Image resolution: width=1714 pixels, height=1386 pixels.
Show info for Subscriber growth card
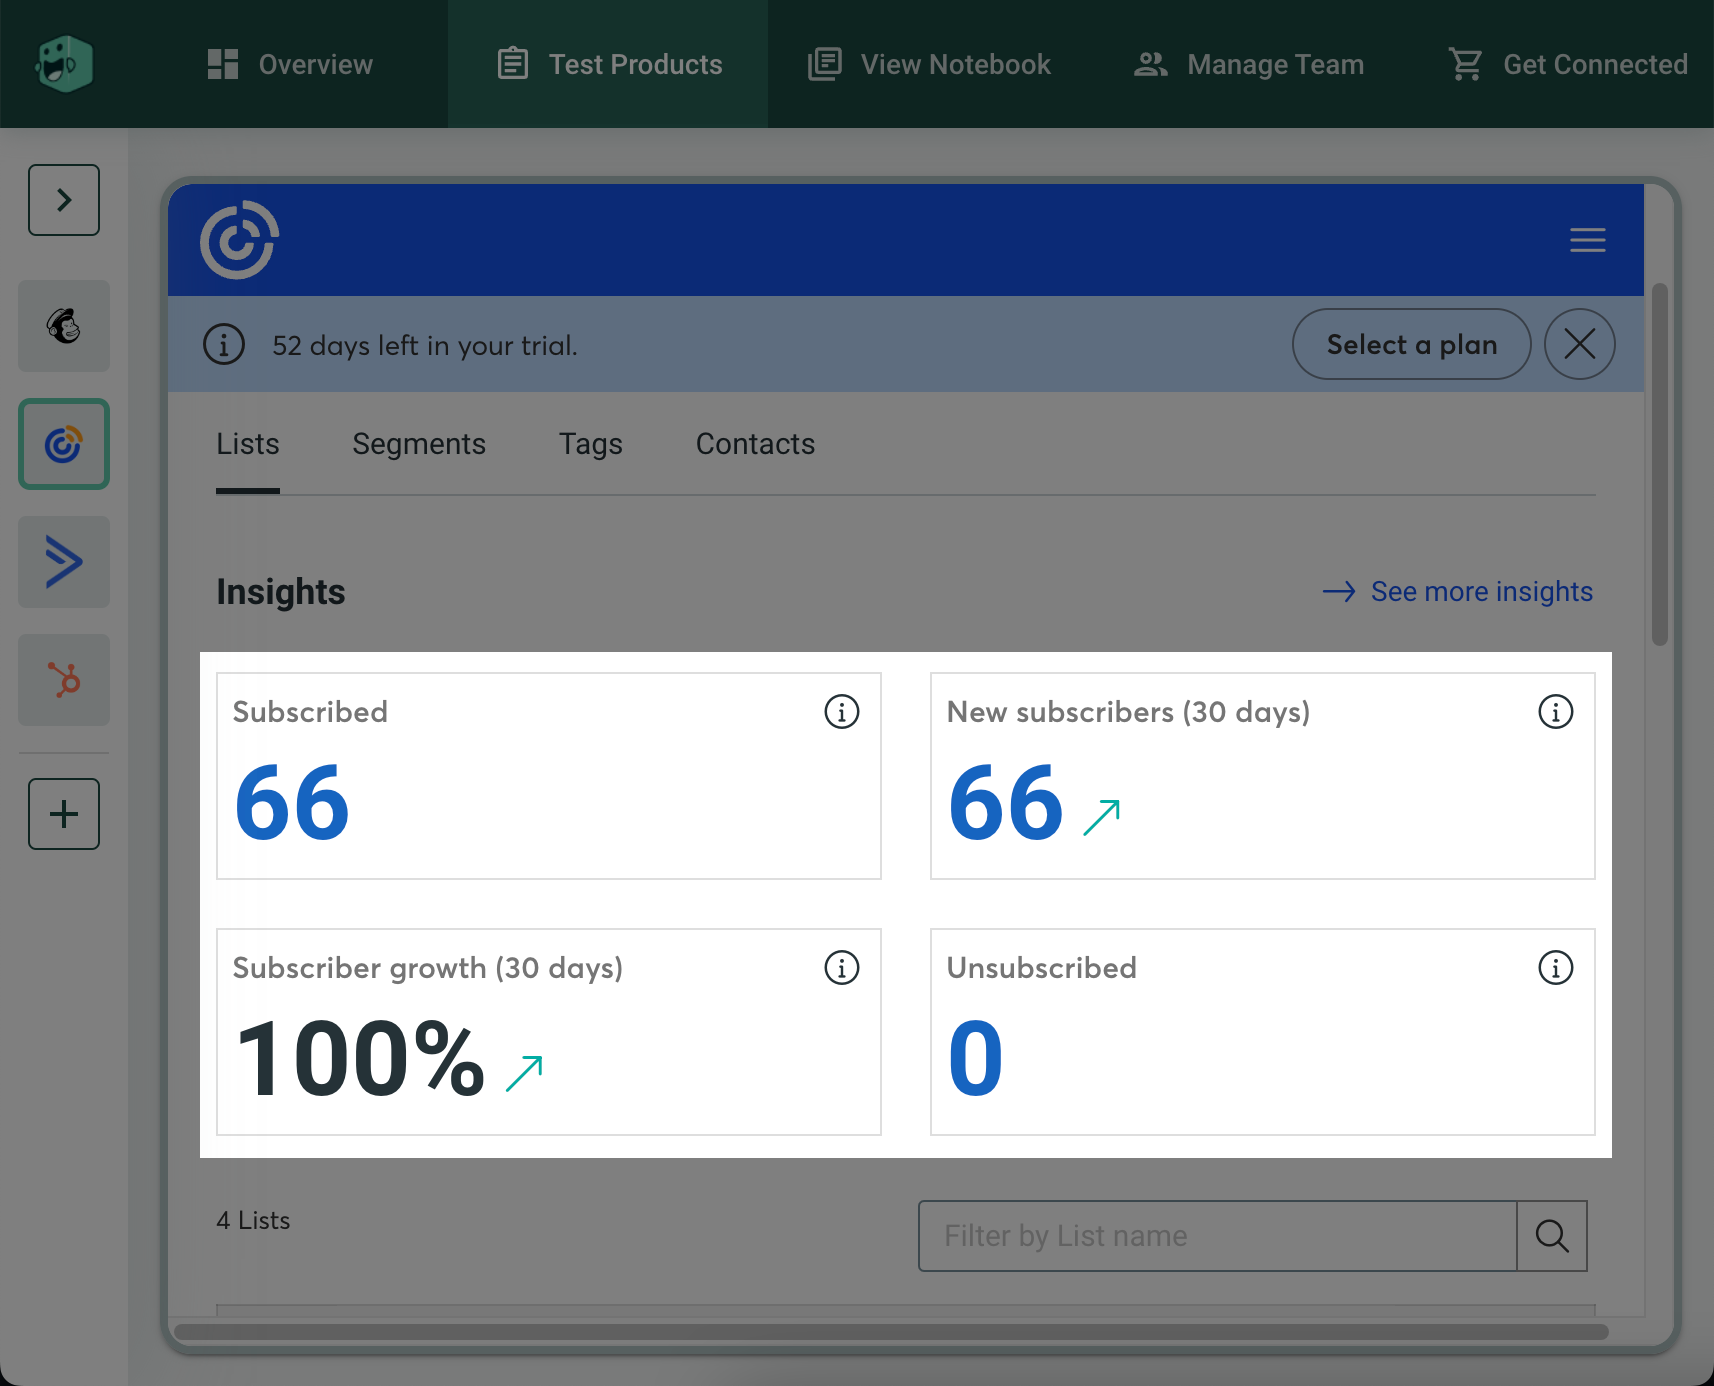[x=841, y=968]
